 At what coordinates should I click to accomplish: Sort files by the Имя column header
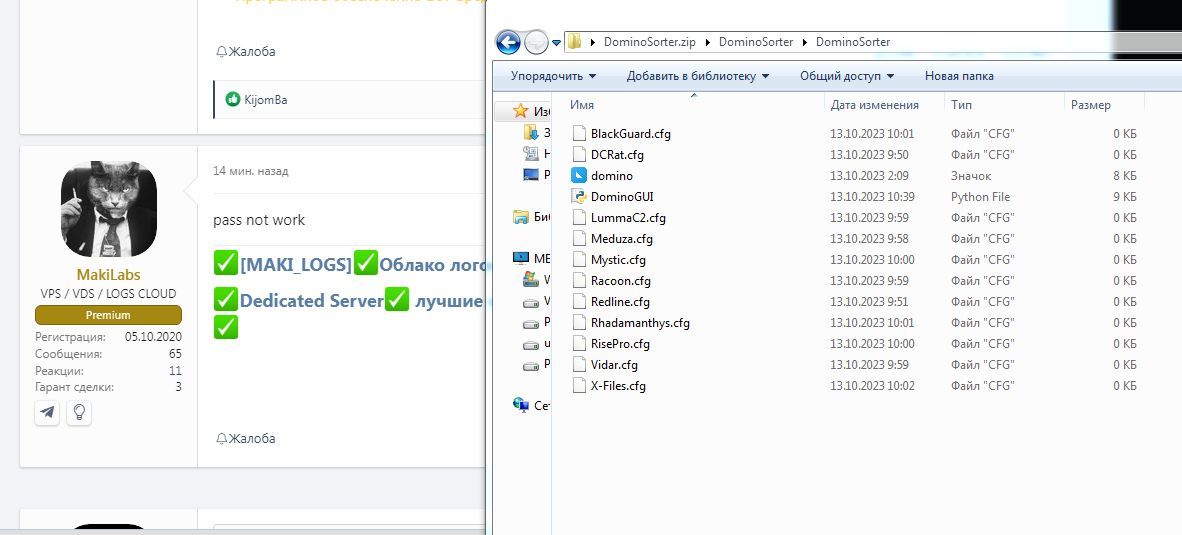point(581,105)
